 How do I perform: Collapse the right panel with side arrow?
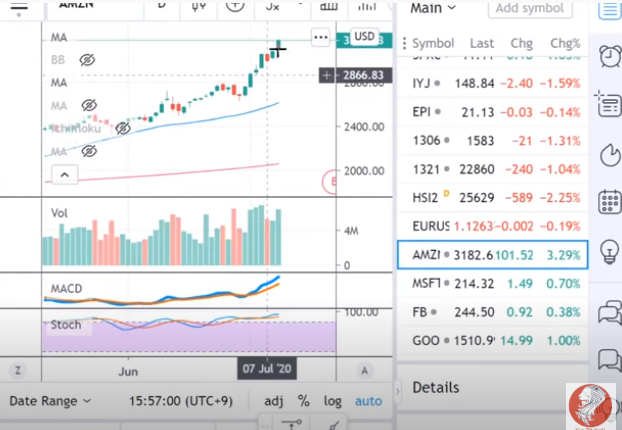point(398,392)
